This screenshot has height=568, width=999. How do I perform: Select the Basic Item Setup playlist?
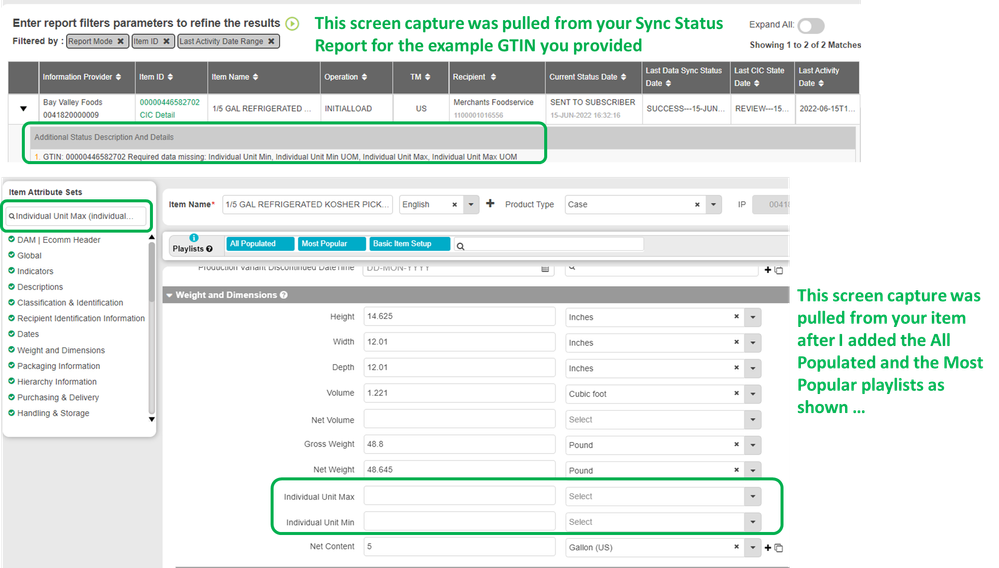pos(410,244)
